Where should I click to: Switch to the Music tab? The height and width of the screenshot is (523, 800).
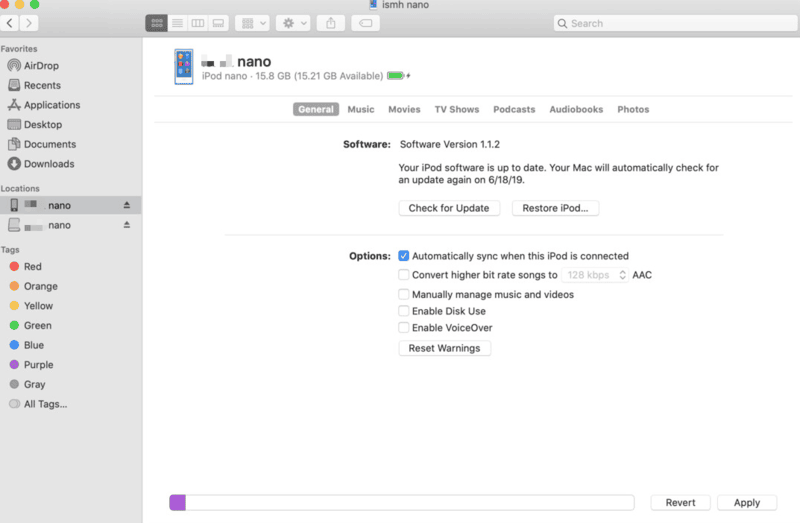[361, 109]
